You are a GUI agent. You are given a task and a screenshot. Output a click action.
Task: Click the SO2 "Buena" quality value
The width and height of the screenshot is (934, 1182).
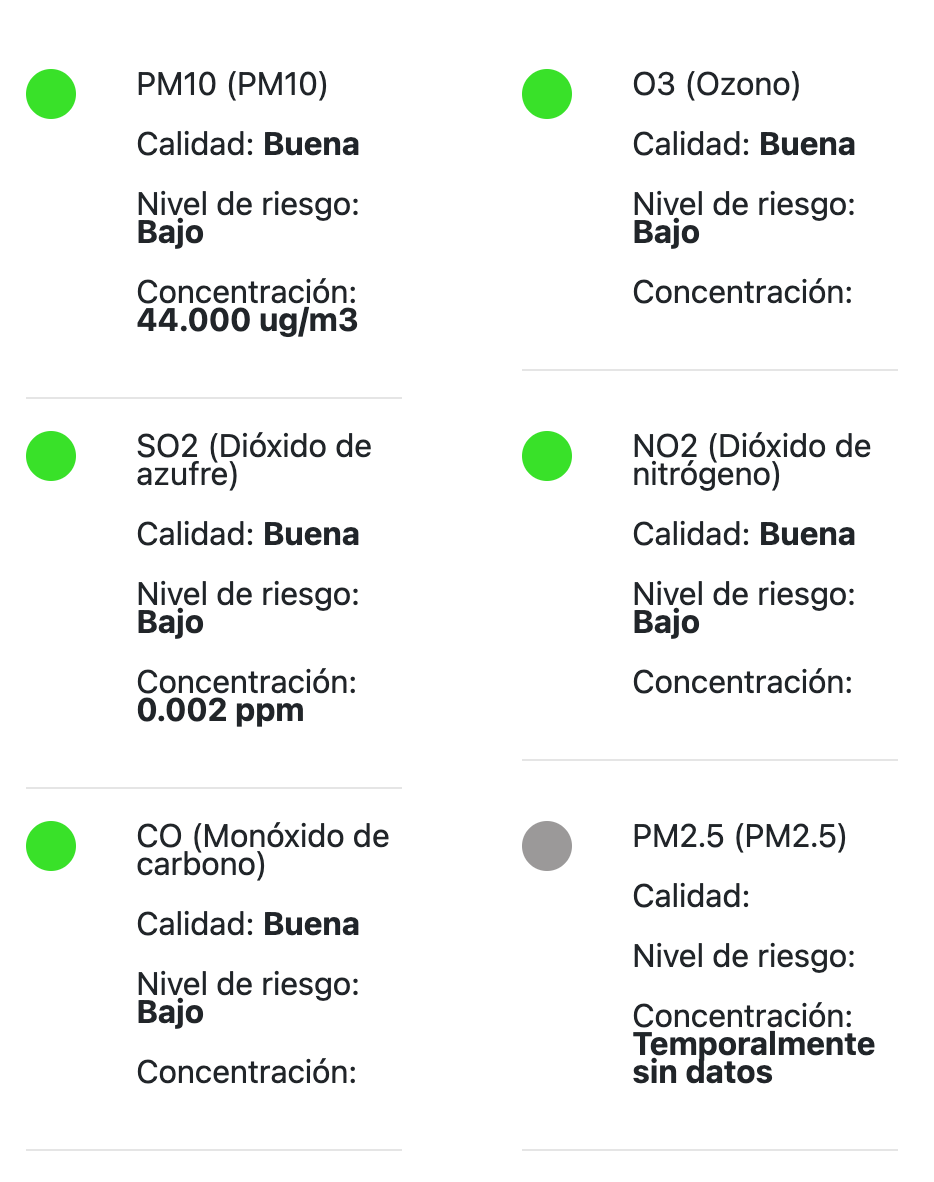311,535
